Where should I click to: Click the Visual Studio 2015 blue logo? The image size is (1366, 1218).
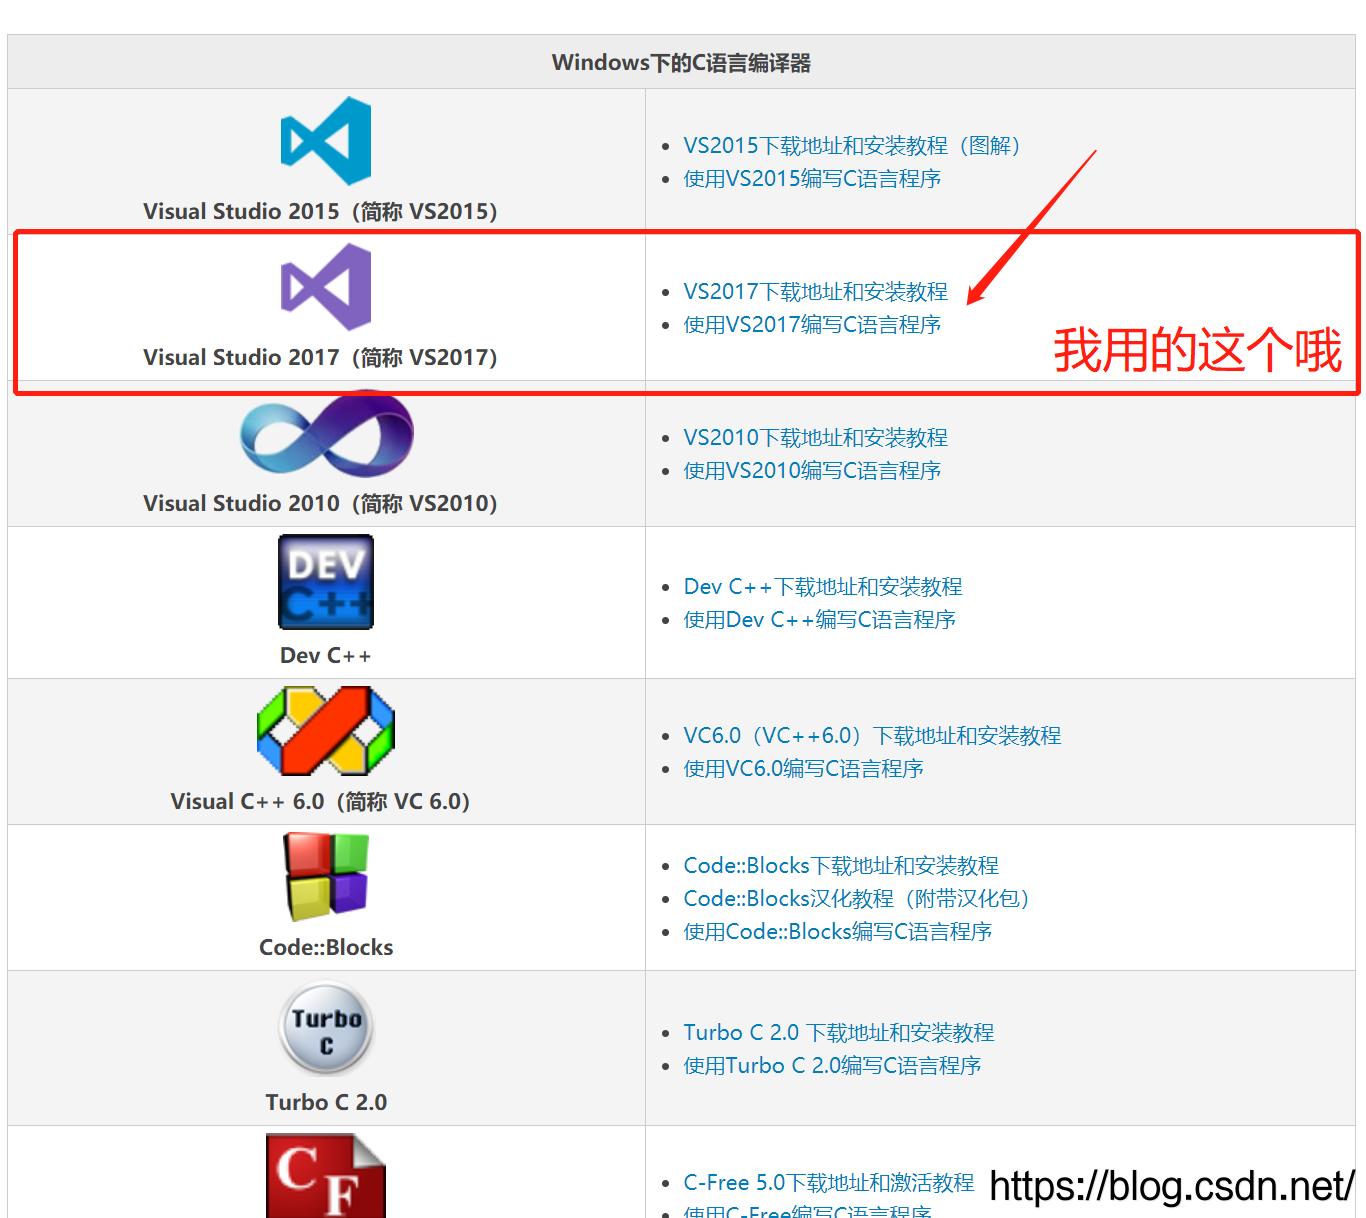click(x=326, y=141)
